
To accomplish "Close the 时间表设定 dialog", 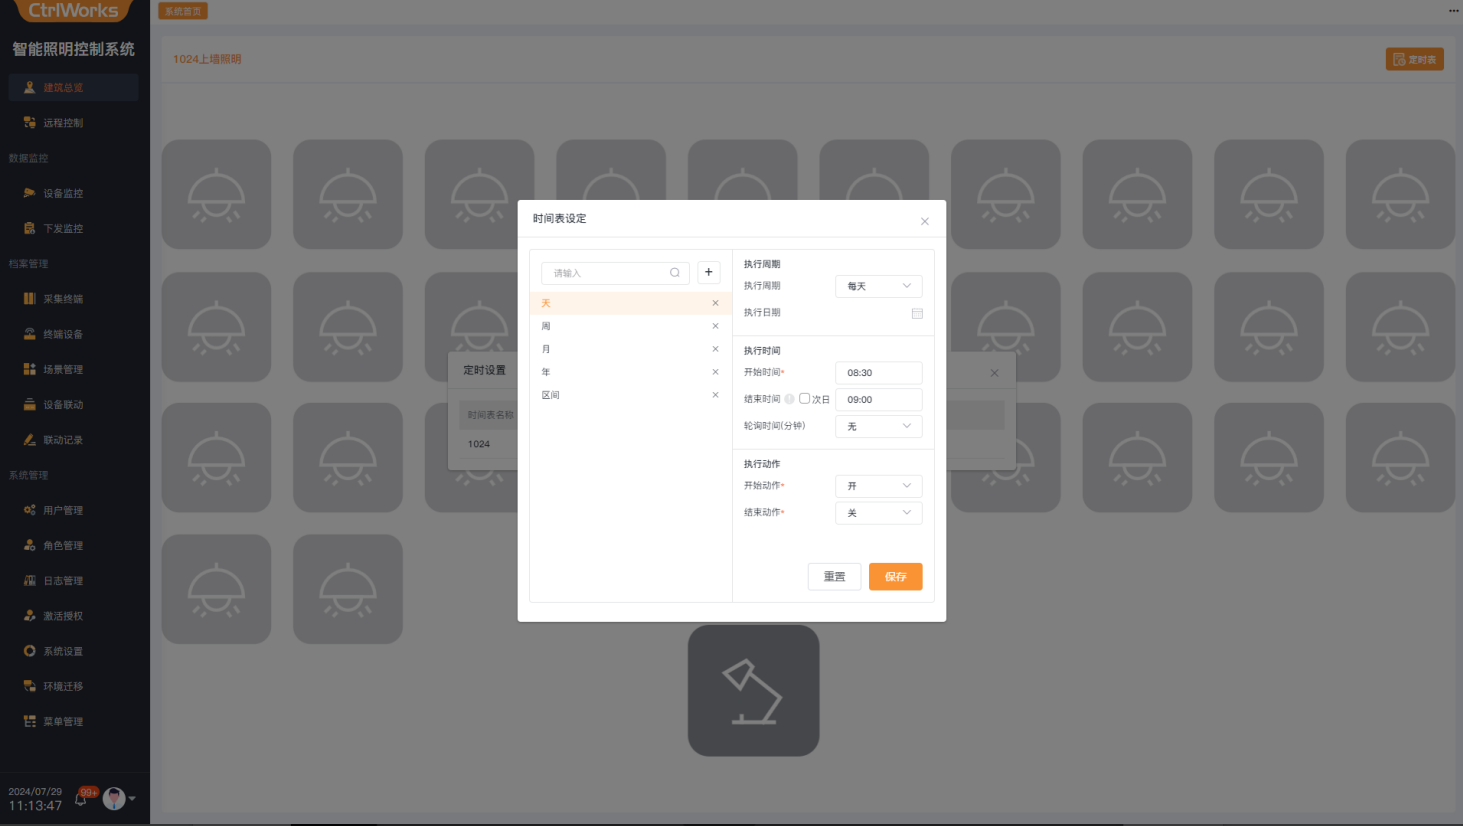I will pyautogui.click(x=924, y=221).
